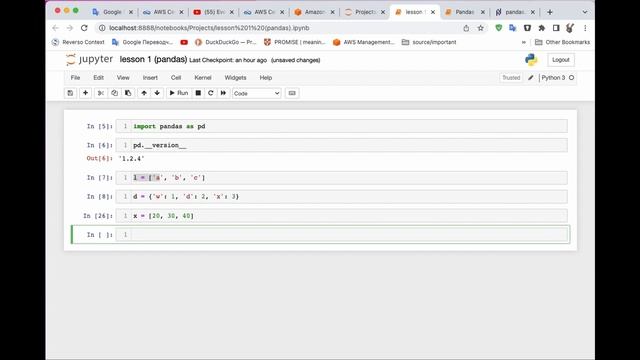Click the pencil edit mode icon
640x360 pixels.
click(x=531, y=78)
